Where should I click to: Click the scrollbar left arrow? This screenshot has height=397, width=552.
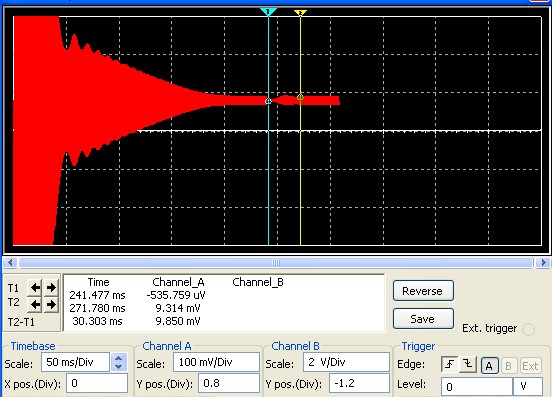(x=10, y=263)
